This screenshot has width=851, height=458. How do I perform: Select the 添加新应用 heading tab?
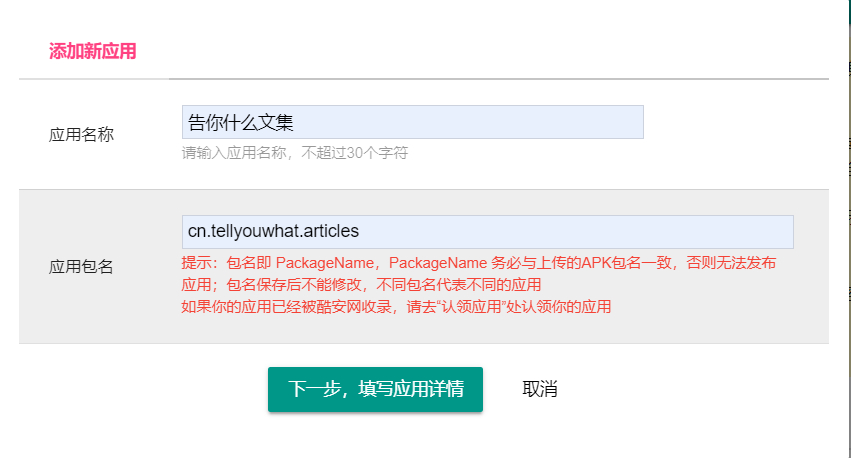93,52
